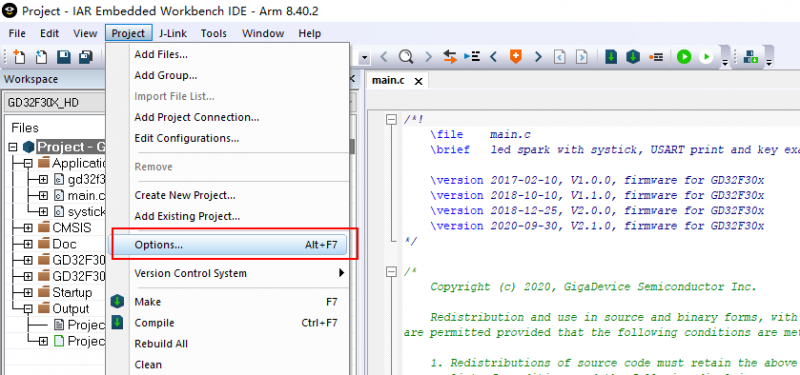This screenshot has height=375, width=800.
Task: Open the GD32F30X_HD configuration dropdown
Action: coord(53,103)
